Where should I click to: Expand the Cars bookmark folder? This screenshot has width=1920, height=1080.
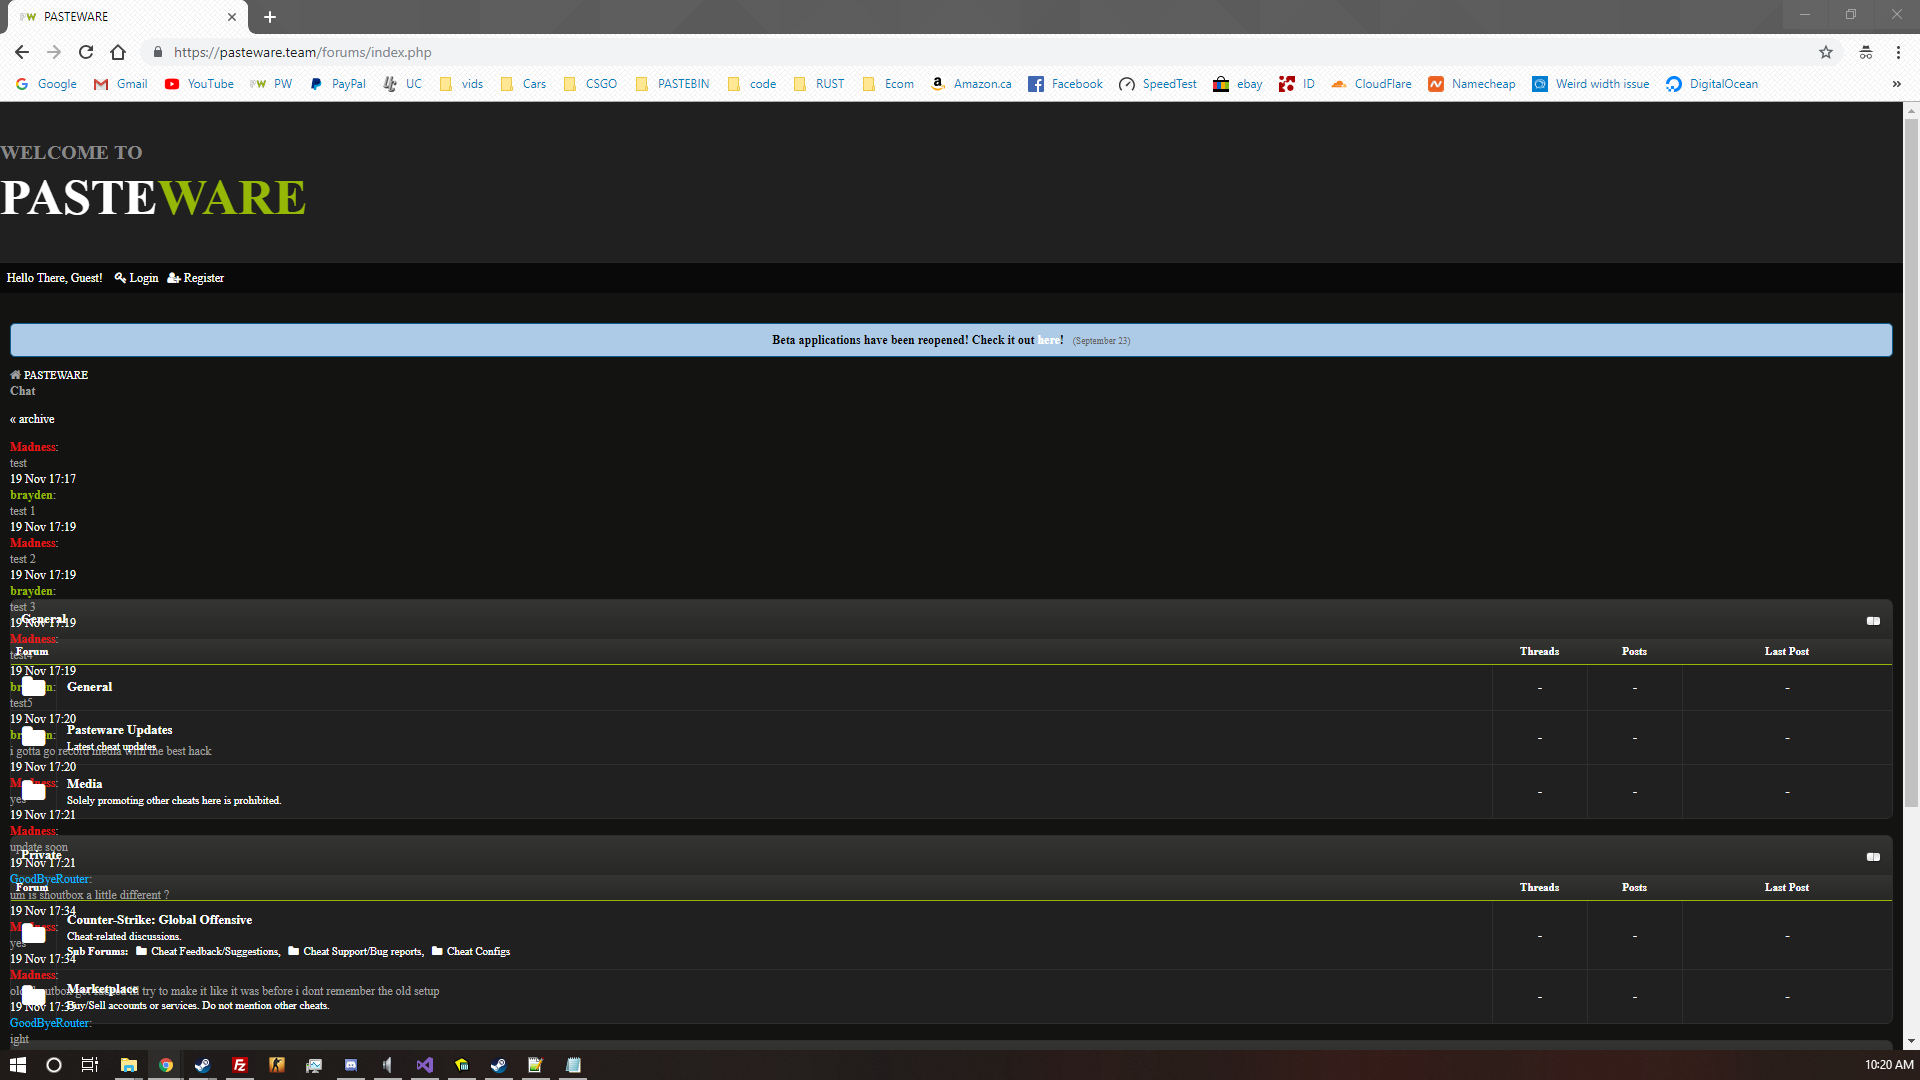[x=523, y=84]
